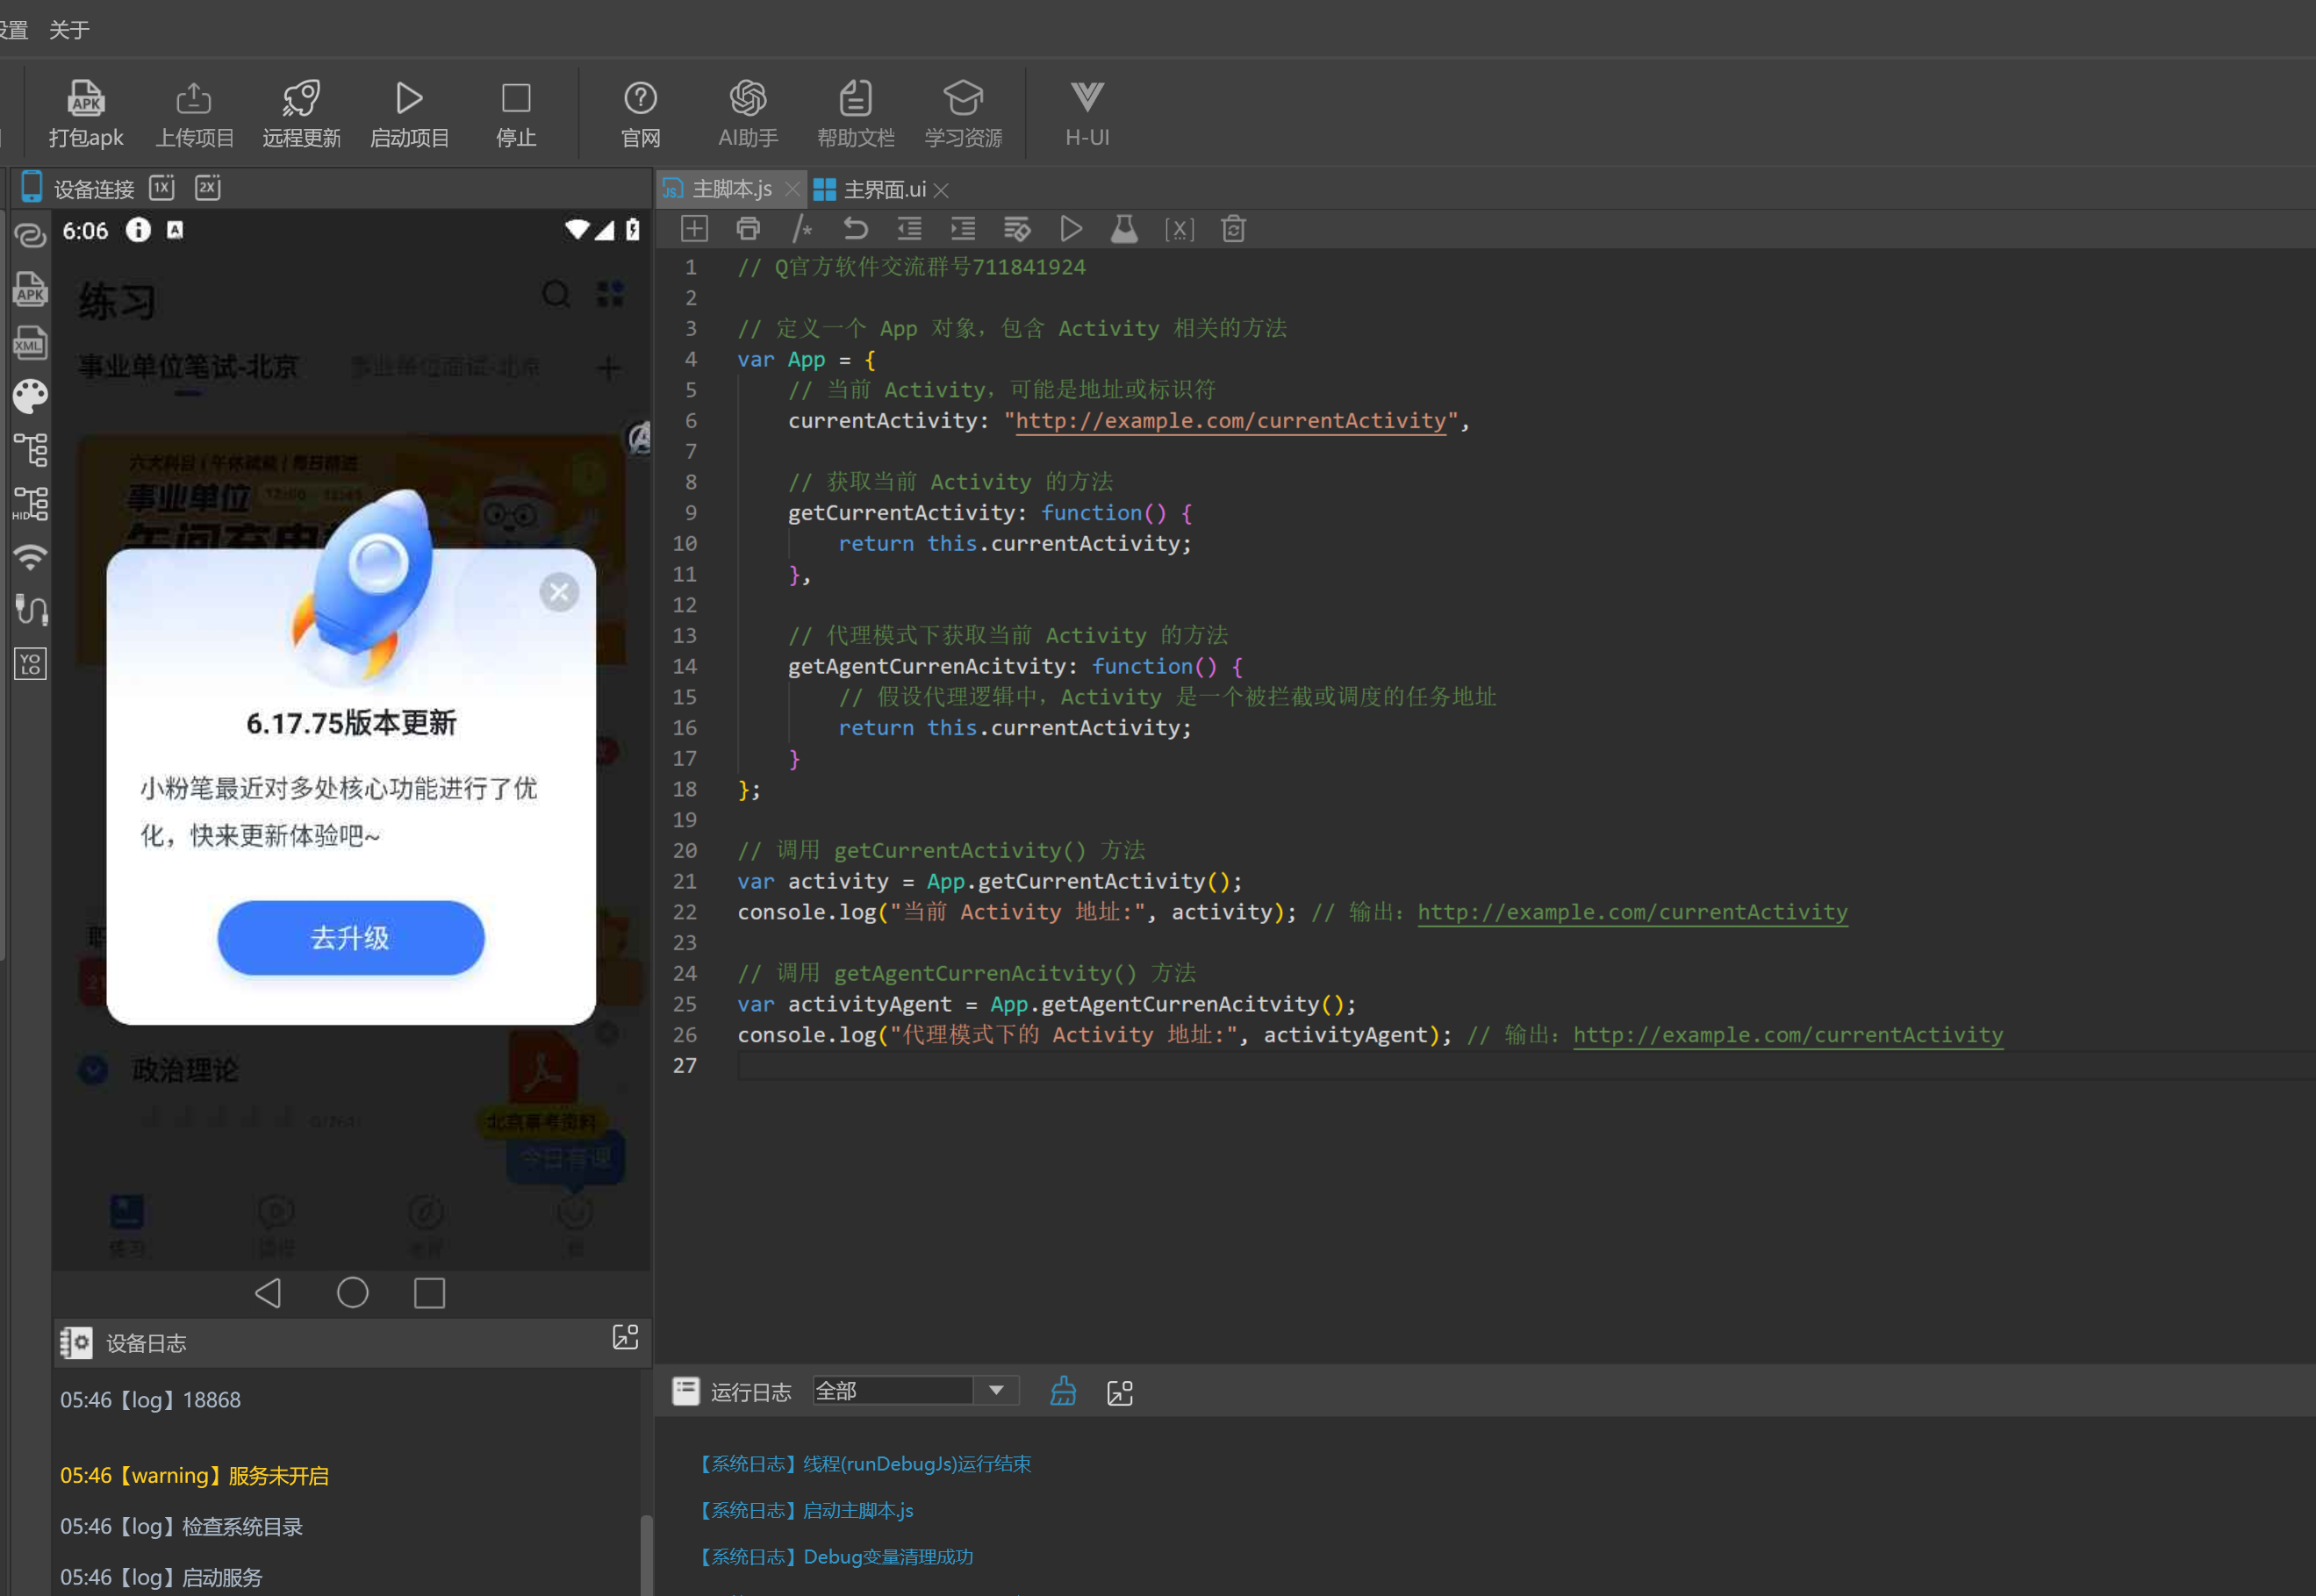
Task: Clear run log with broom icon
Action: point(1063,1391)
